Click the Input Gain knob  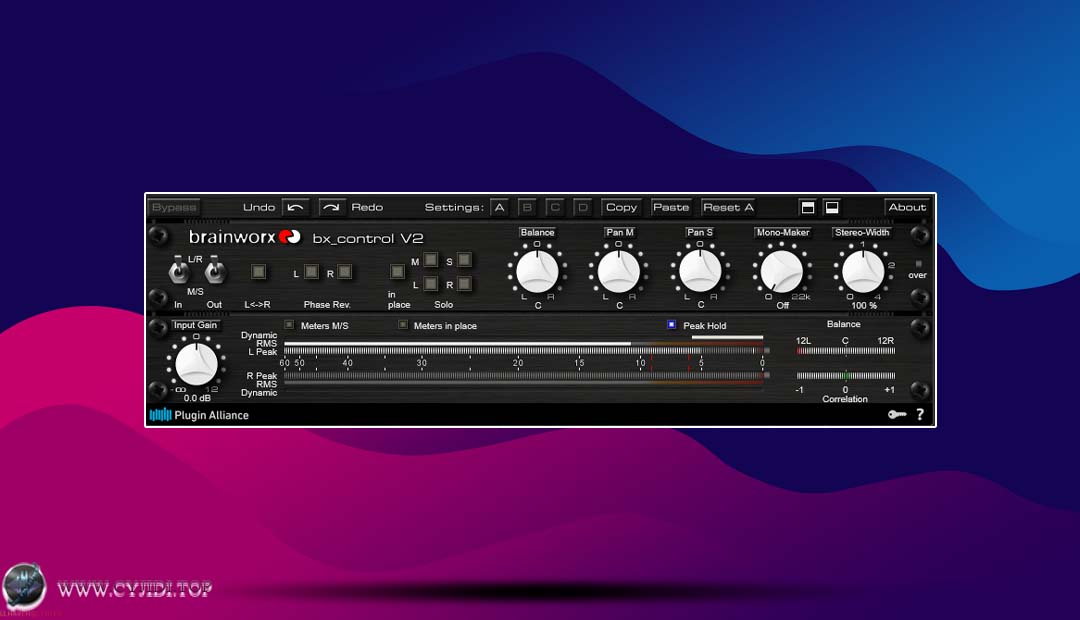tap(196, 364)
